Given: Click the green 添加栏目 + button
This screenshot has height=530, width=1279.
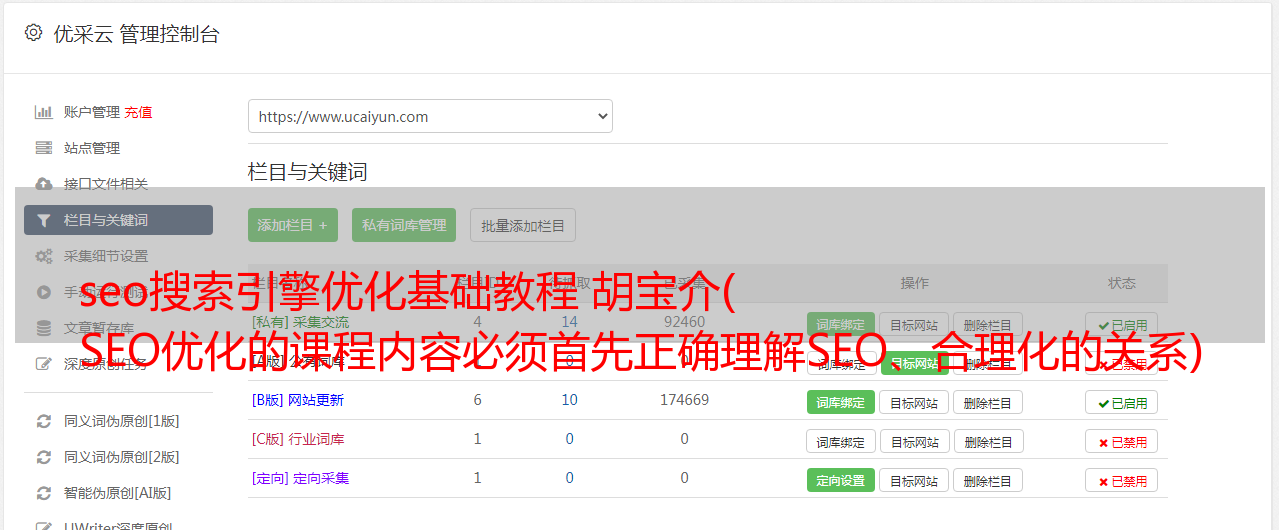Looking at the screenshot, I should (293, 225).
